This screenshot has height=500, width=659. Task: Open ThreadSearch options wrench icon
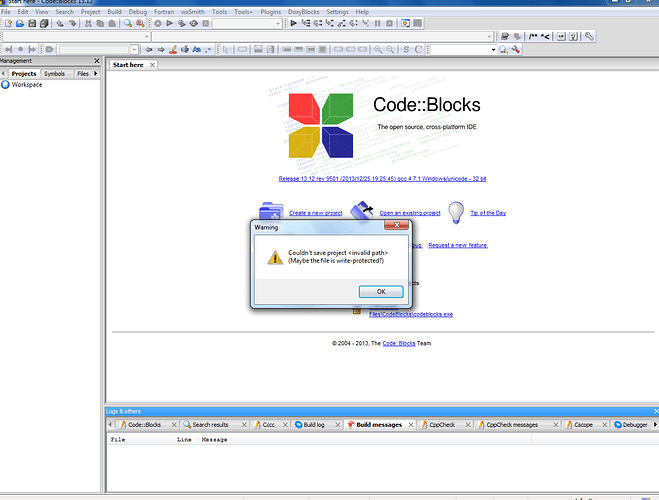(515, 50)
